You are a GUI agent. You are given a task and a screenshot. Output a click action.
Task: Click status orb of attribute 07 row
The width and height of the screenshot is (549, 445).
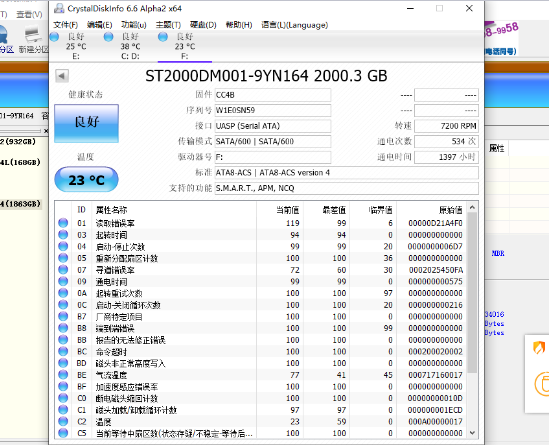[63, 270]
